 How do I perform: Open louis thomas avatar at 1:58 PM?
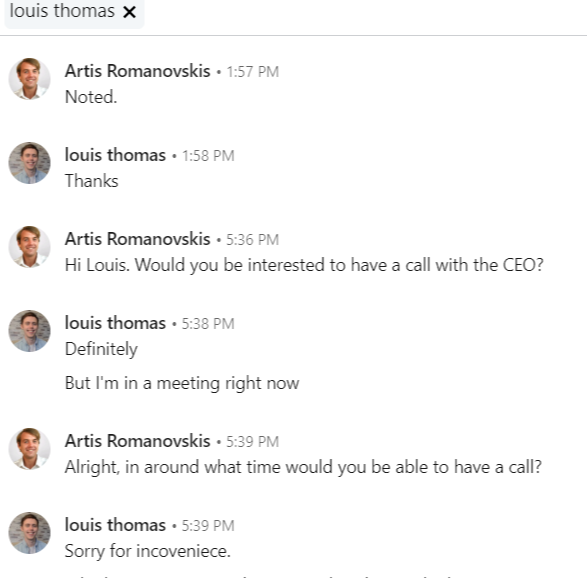pos(30,163)
